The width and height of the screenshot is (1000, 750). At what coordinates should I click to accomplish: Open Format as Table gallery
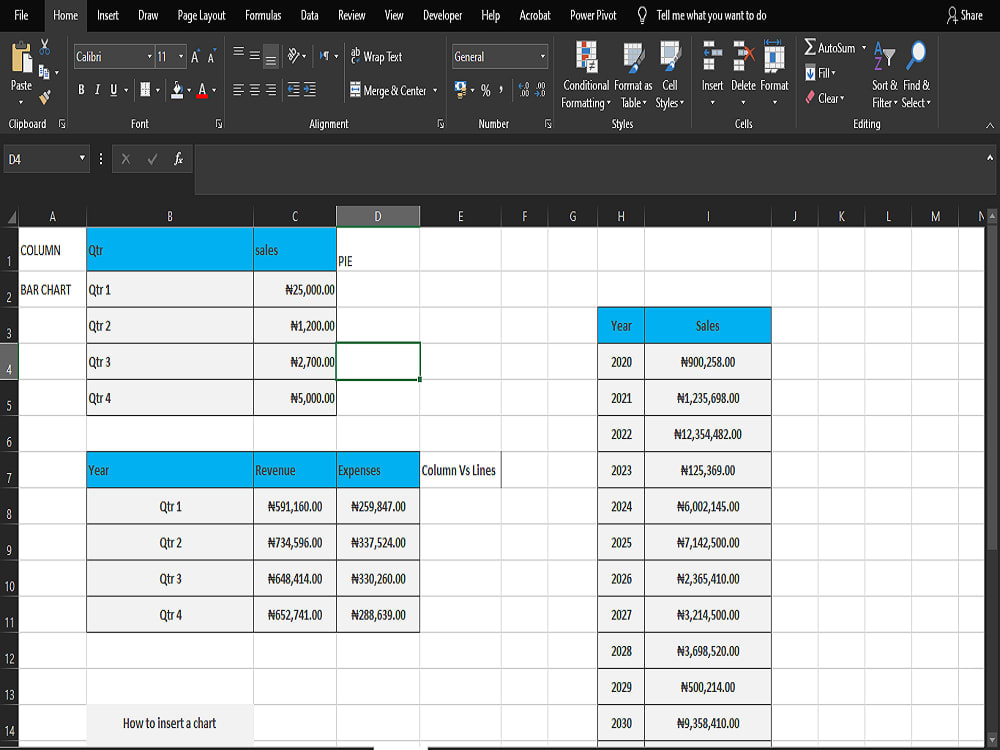tap(633, 75)
